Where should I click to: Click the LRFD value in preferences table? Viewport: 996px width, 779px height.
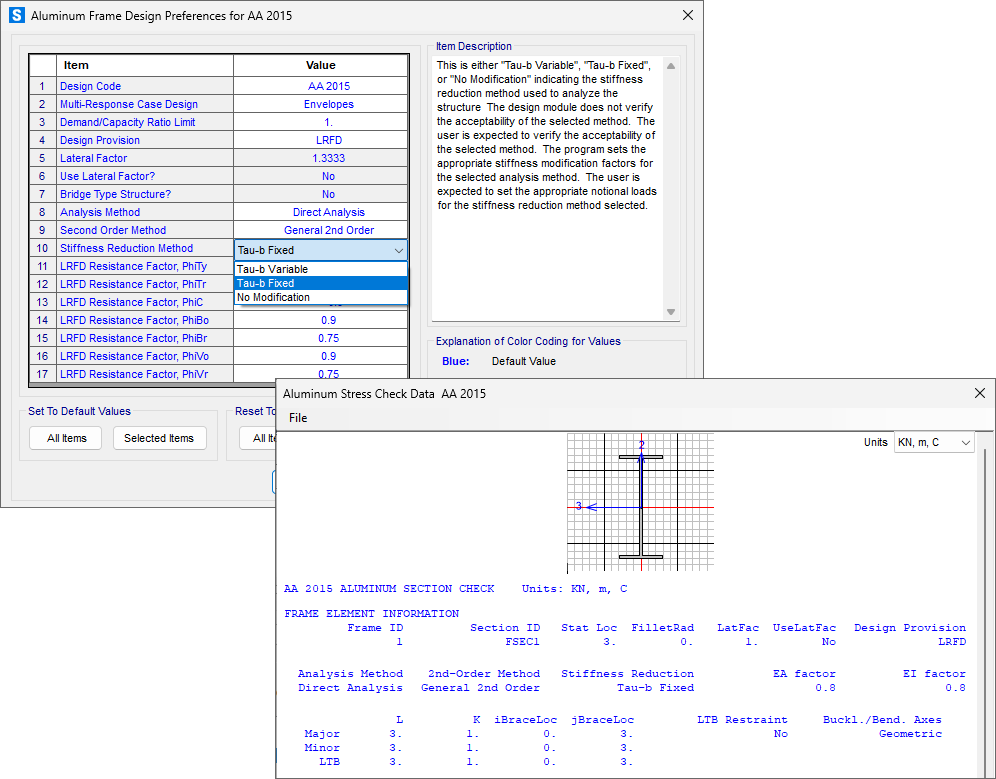[321, 140]
